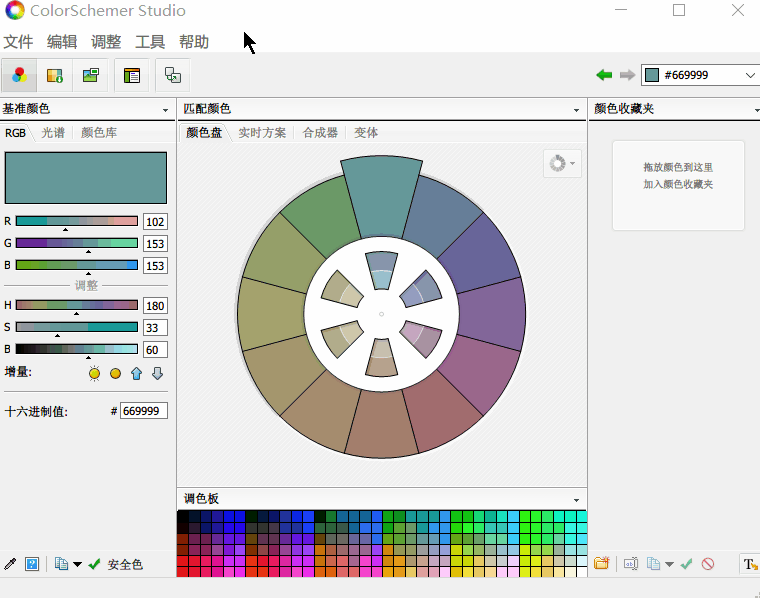Toggle the RGB color wheel toolbar button
This screenshot has height=598, width=760.
coord(19,75)
